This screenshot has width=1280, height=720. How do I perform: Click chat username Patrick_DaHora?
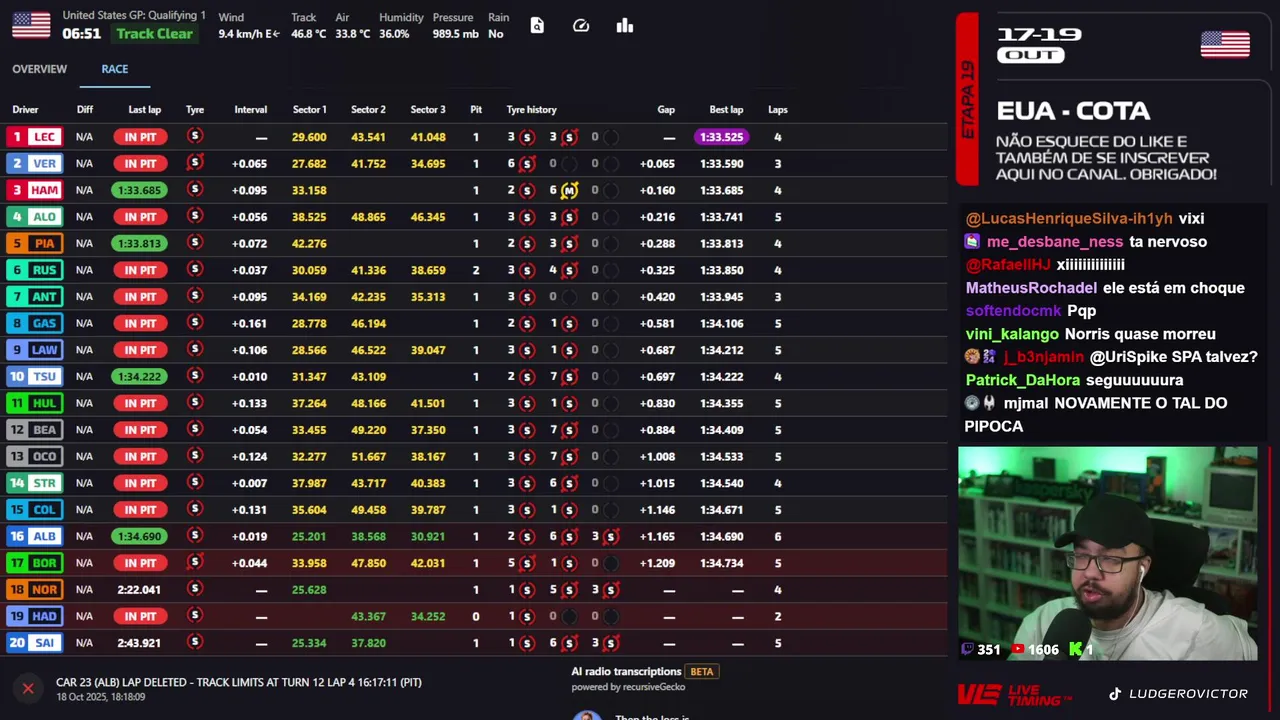point(1023,380)
